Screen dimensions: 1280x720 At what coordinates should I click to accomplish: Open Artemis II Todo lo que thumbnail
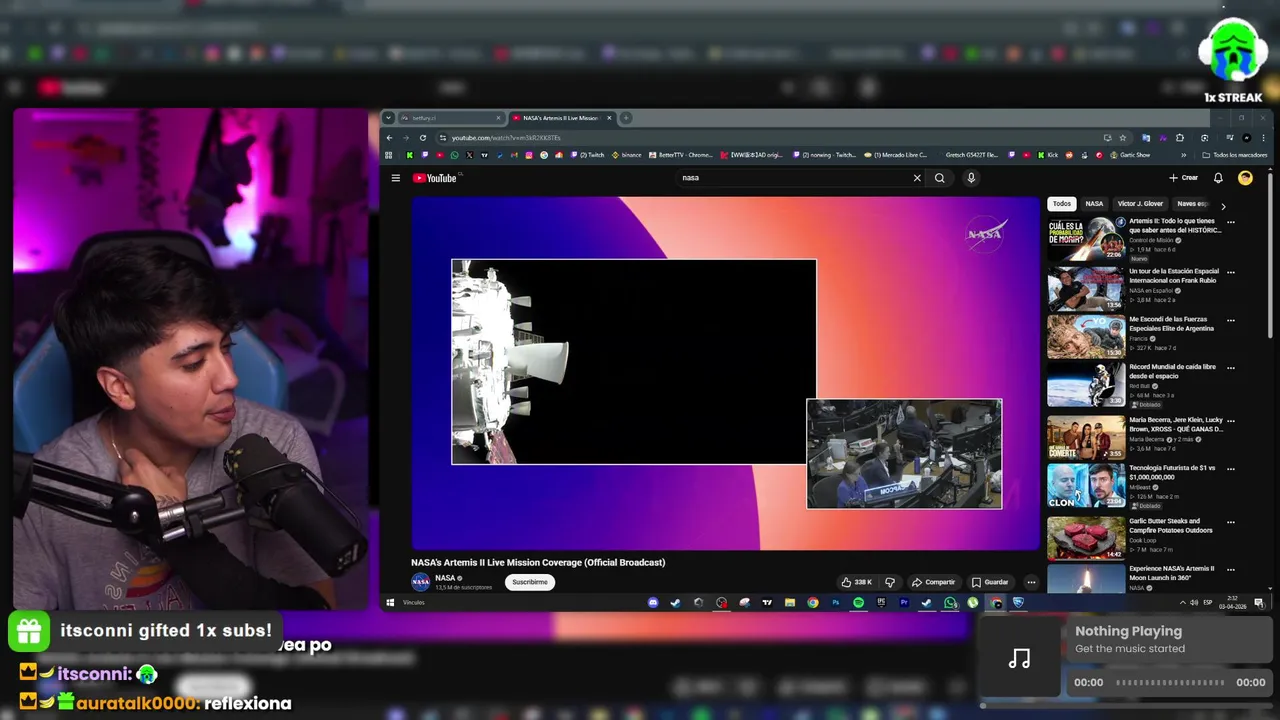point(1086,238)
